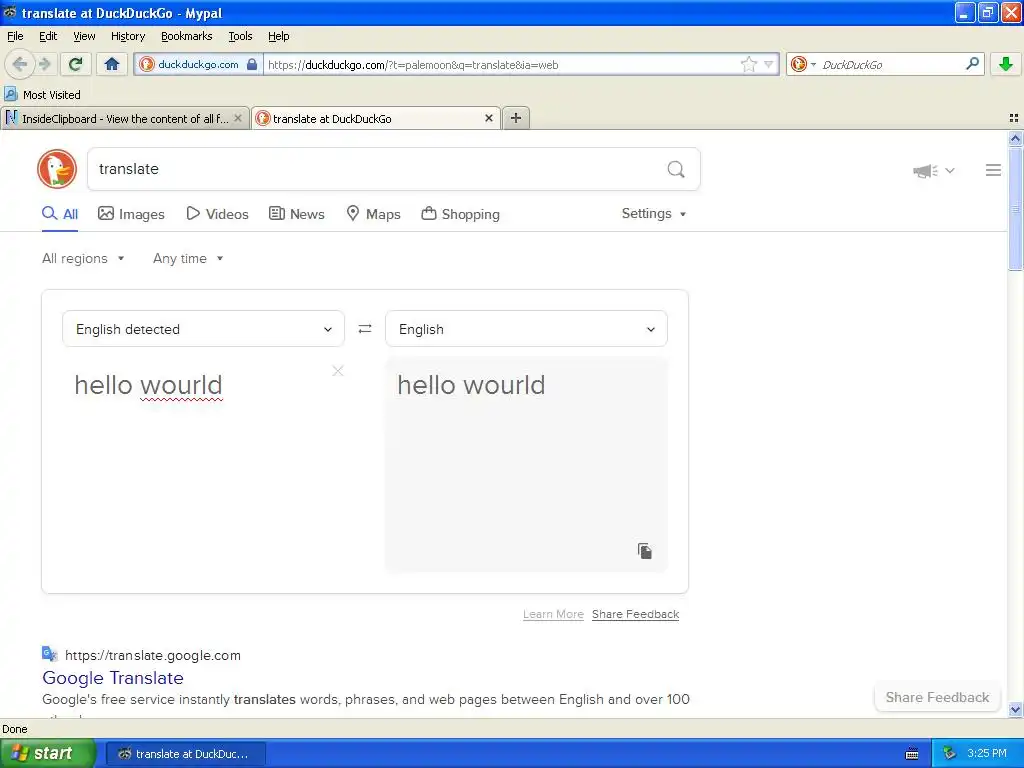Click the duckduckgo.com site identity label
Image resolution: width=1024 pixels, height=768 pixels.
click(198, 64)
